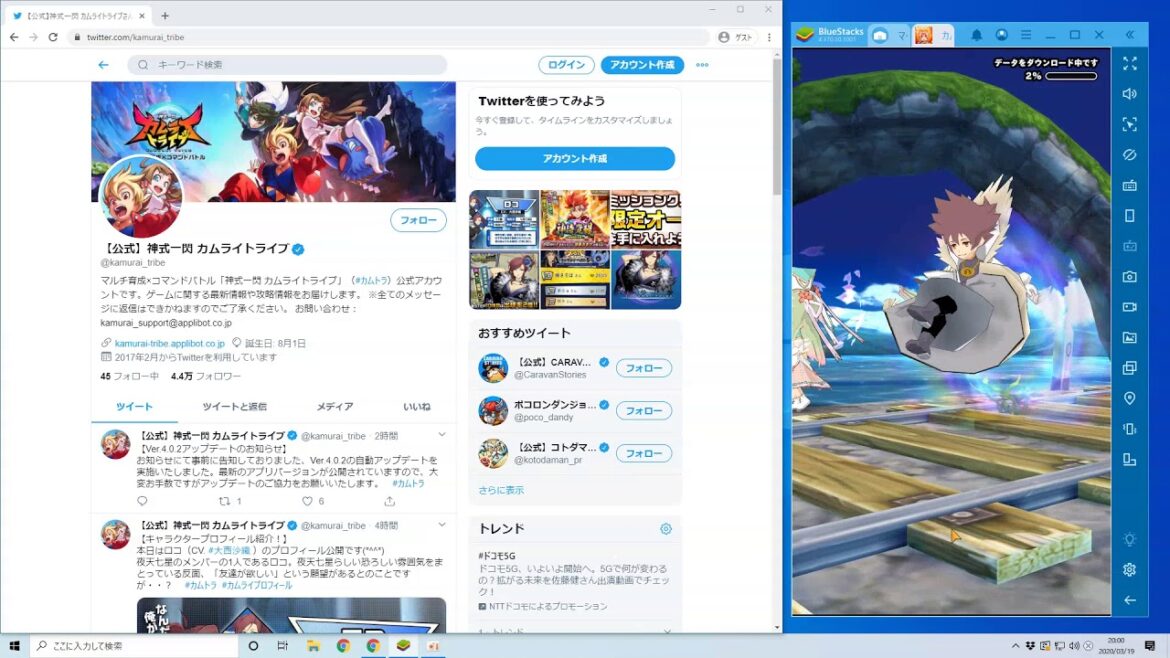Open BlueStacks set location pin icon

point(1129,398)
